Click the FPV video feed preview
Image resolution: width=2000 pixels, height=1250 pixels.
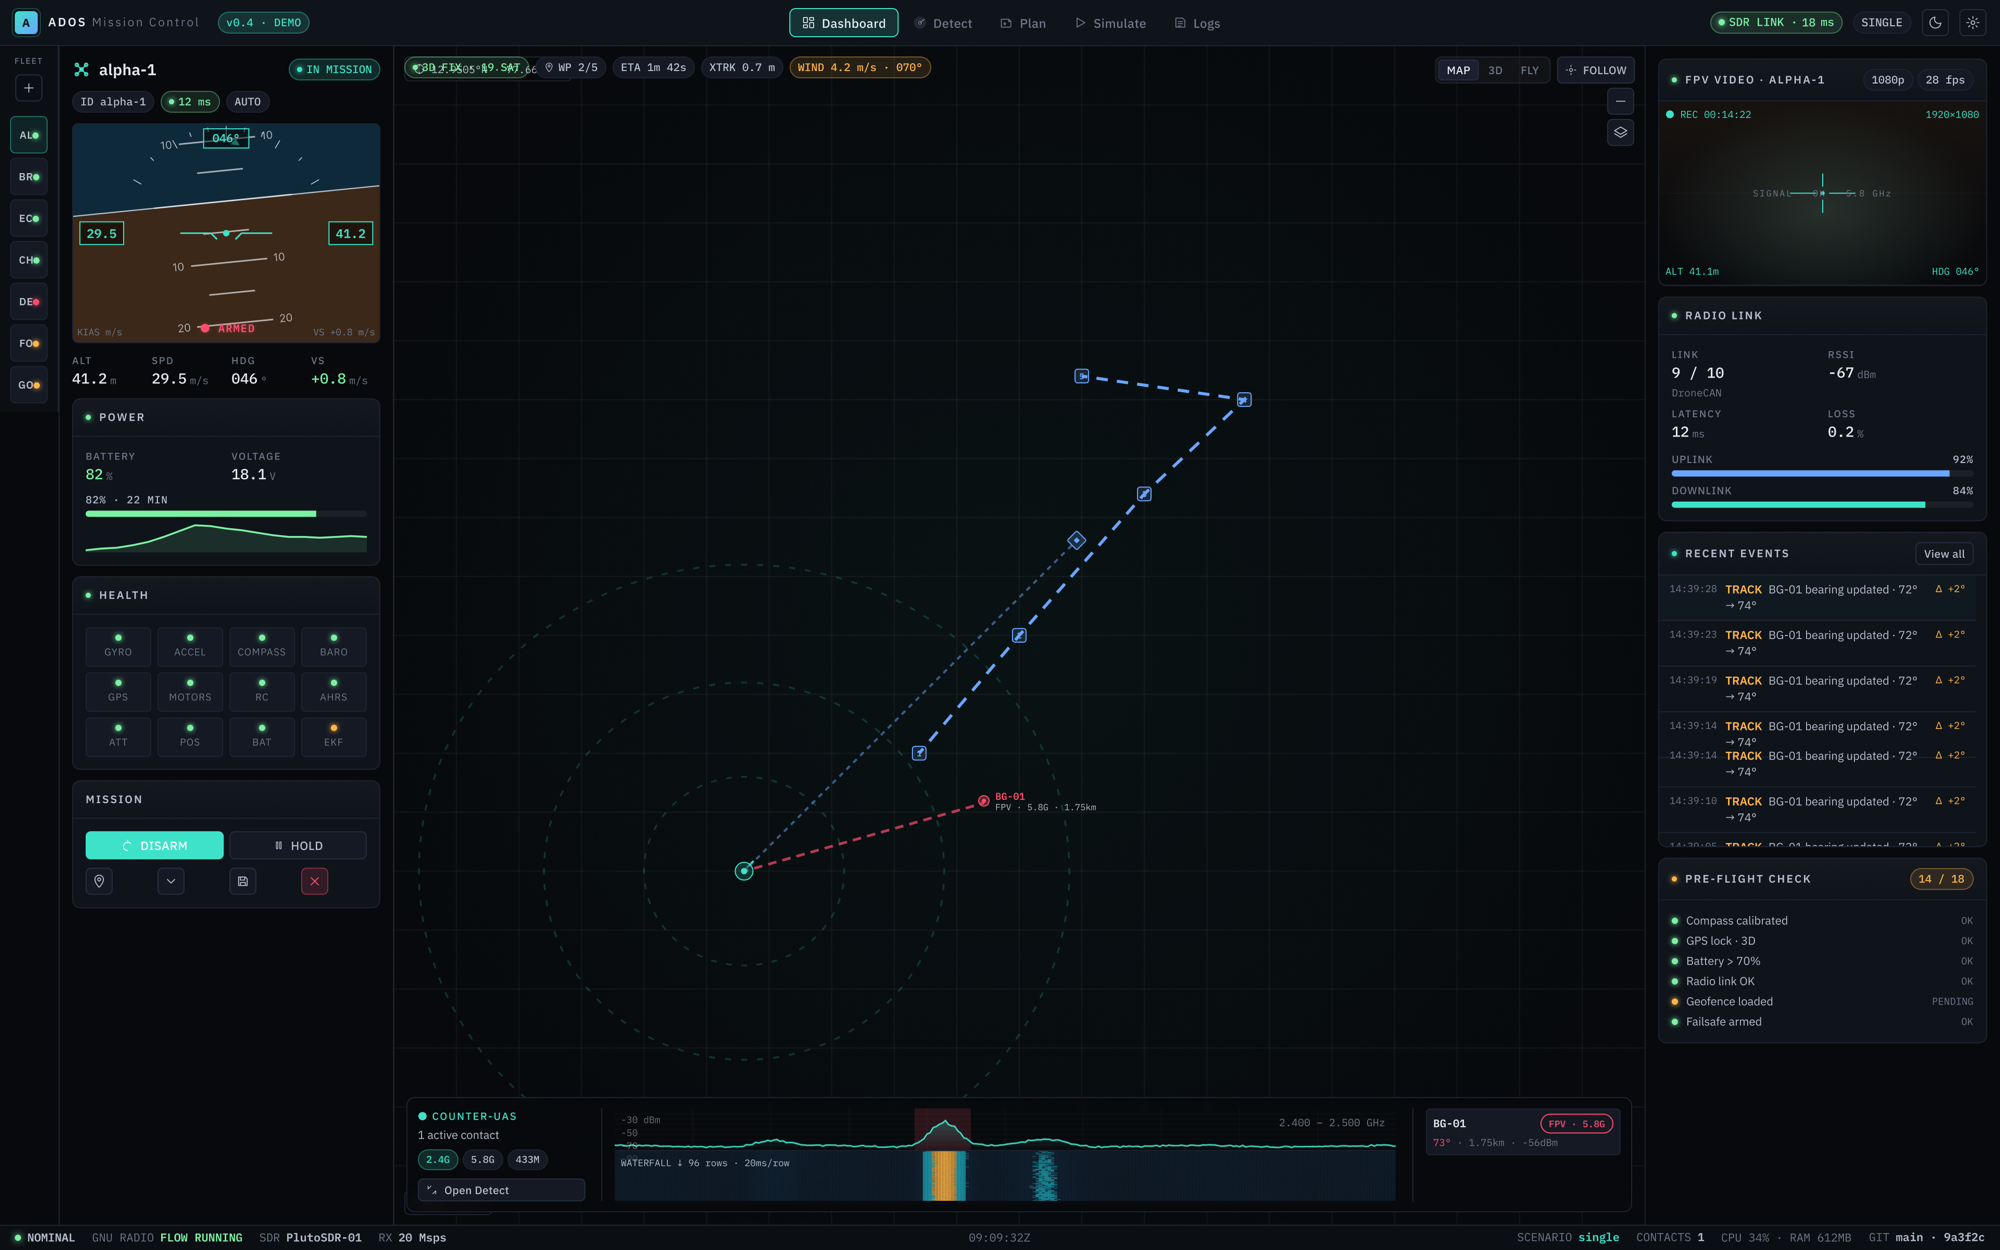[x=1822, y=193]
